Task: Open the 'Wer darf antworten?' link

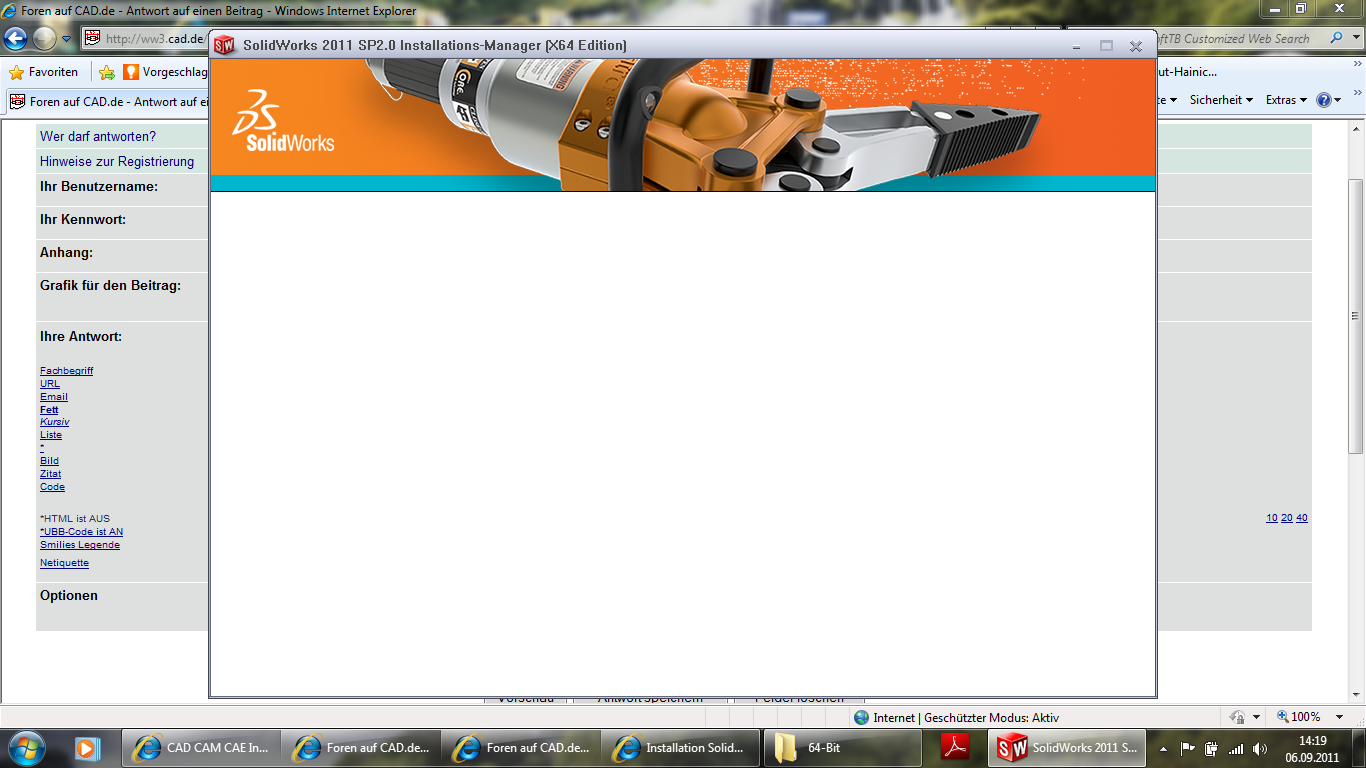Action: coord(98,136)
